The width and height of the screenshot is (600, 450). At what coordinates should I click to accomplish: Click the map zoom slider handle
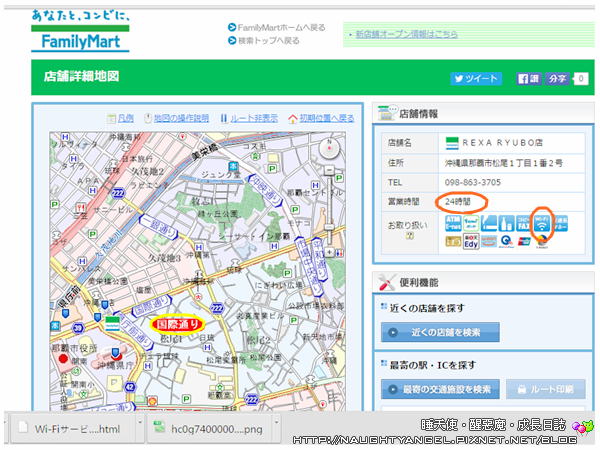(329, 226)
